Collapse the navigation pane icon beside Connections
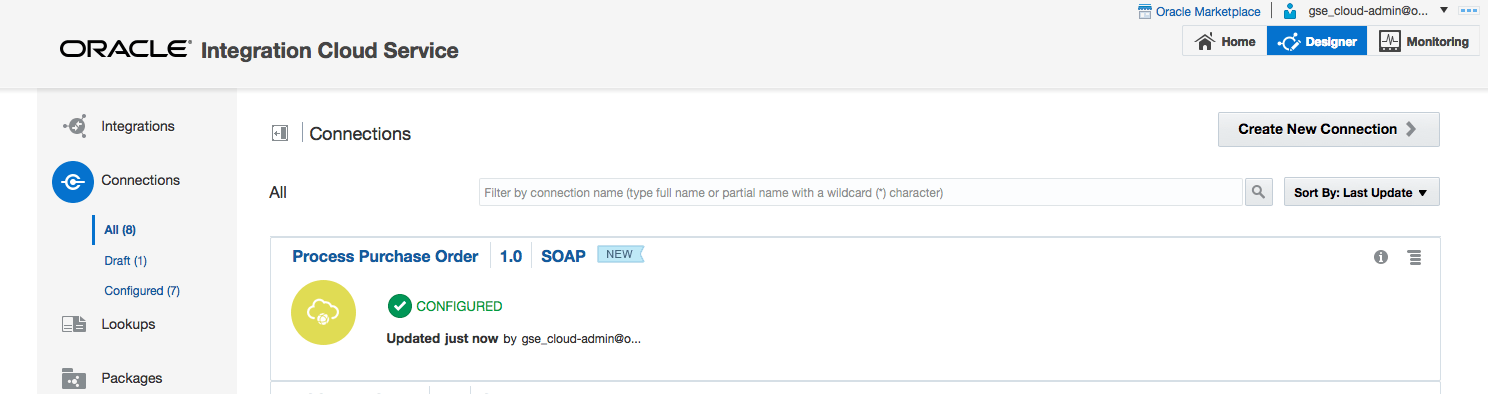1488x394 pixels. tap(280, 133)
